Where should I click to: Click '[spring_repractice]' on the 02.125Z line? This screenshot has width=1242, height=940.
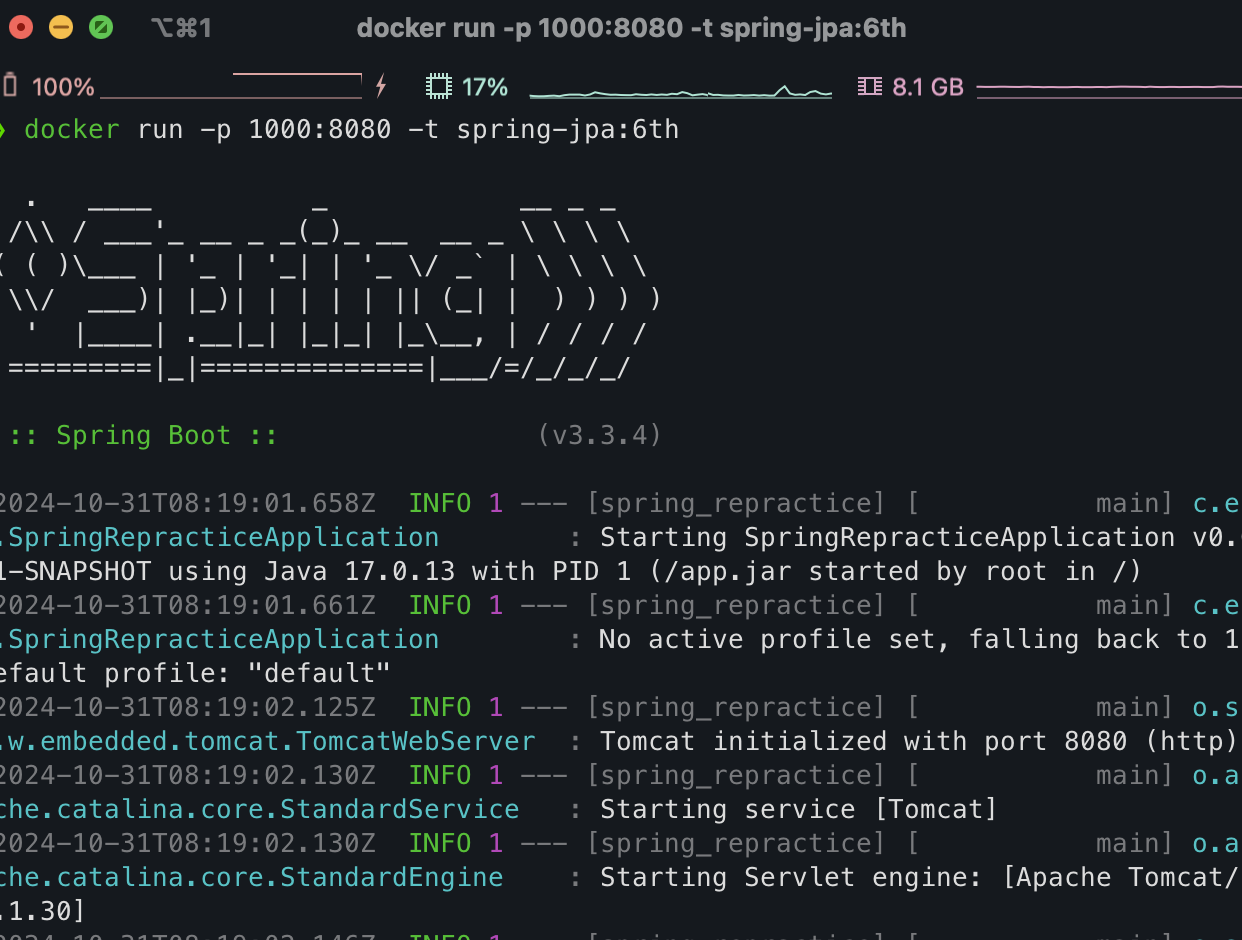(736, 708)
